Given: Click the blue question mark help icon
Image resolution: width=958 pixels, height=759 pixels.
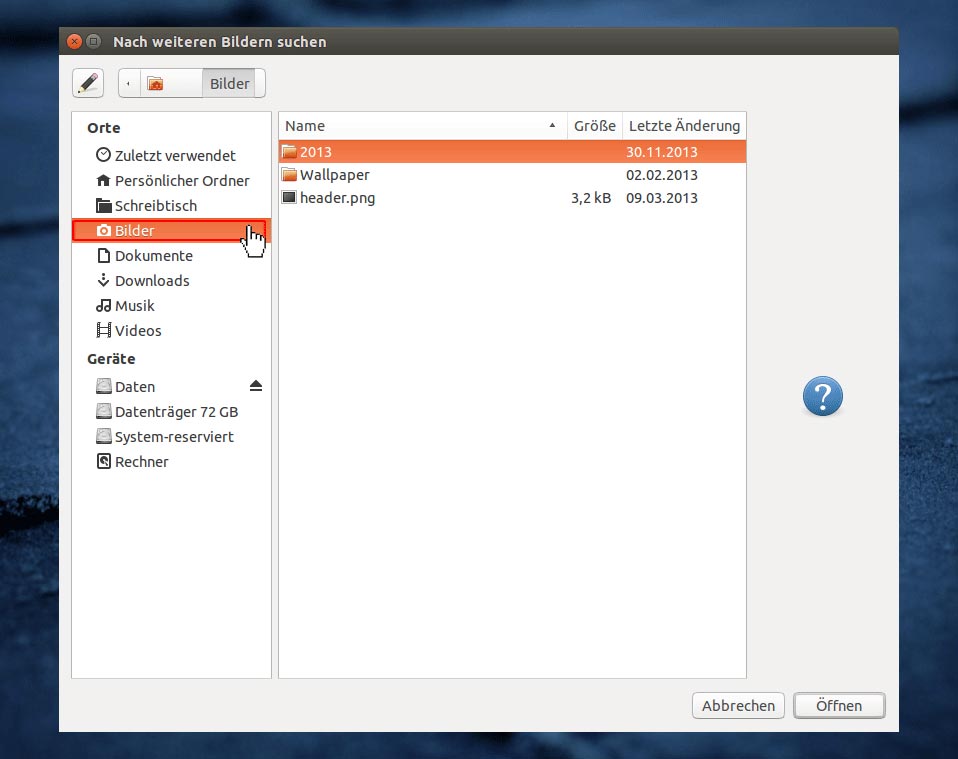Looking at the screenshot, I should pyautogui.click(x=822, y=396).
